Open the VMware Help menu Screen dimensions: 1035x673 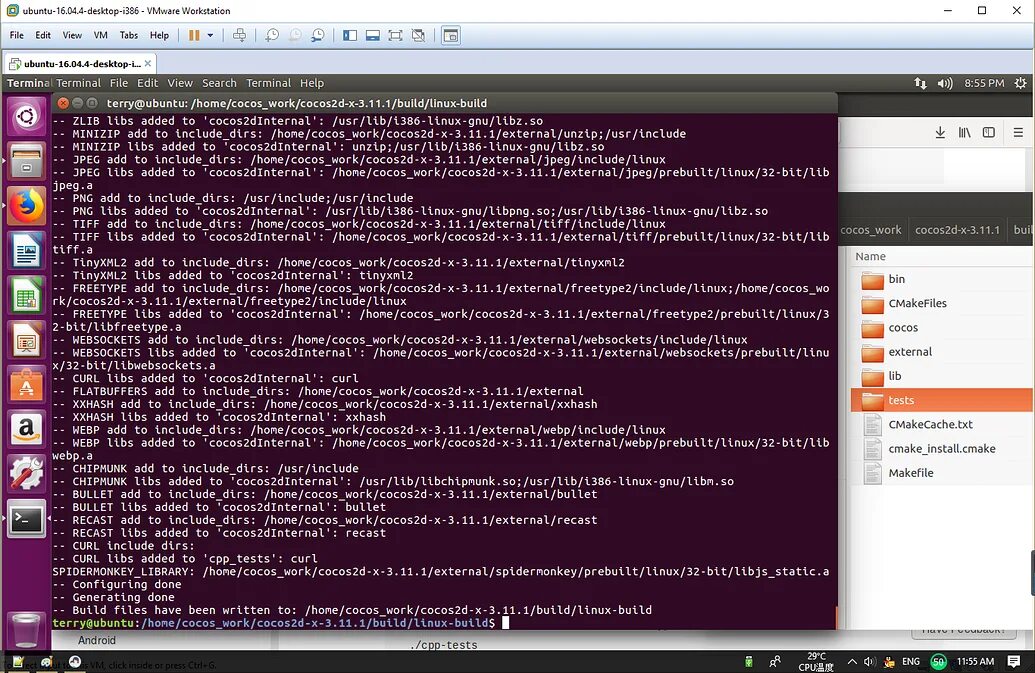pos(159,35)
